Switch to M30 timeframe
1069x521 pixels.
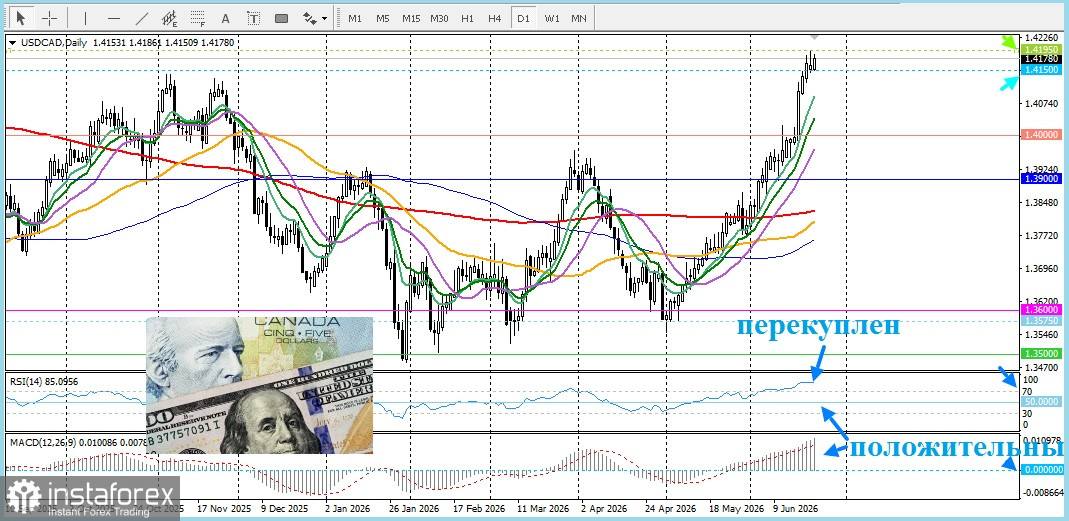click(x=439, y=18)
